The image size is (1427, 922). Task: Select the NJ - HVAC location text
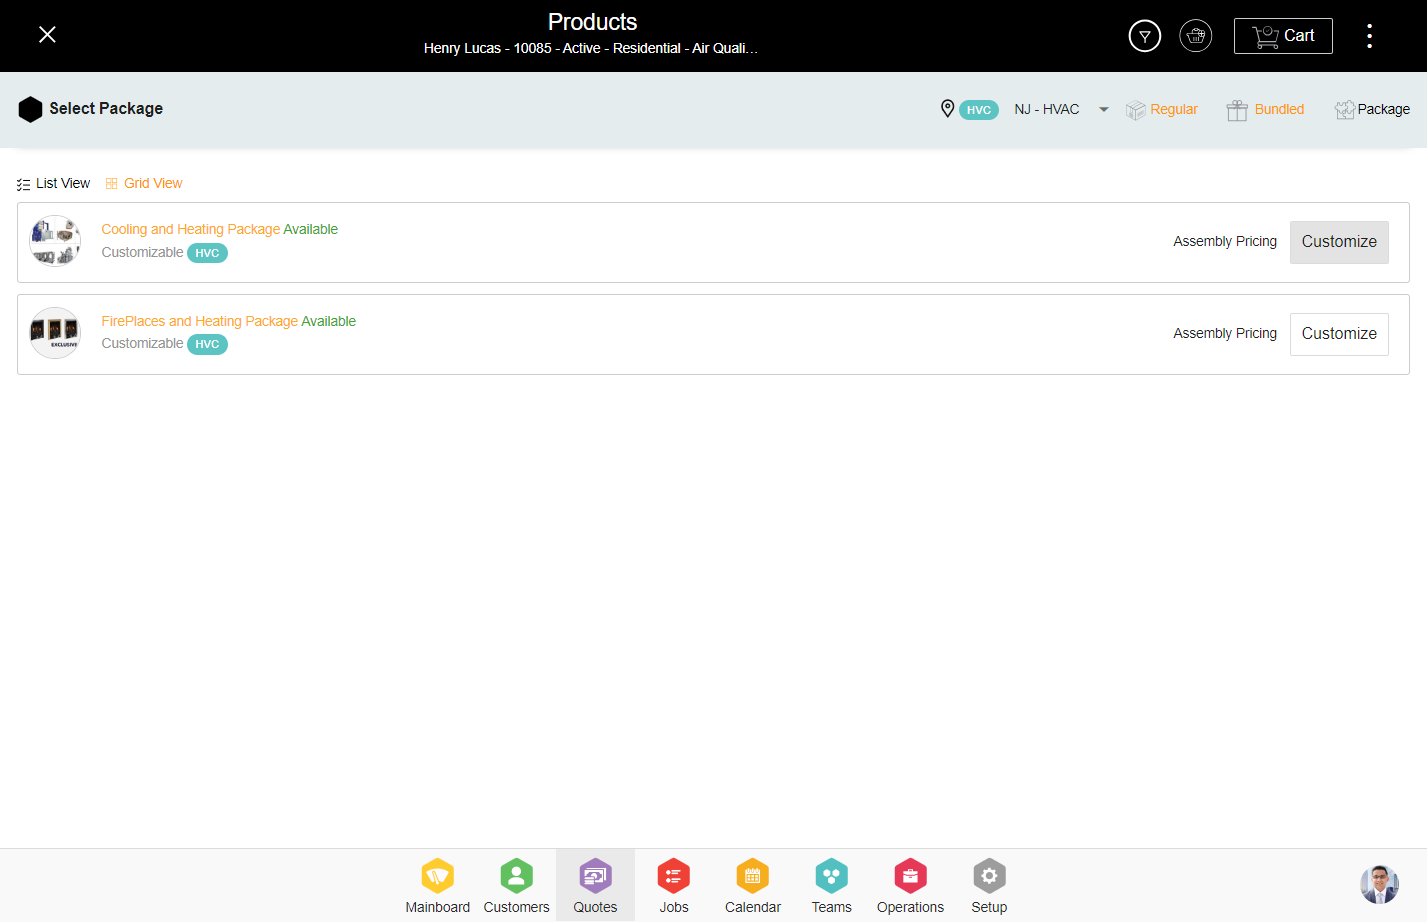click(1047, 110)
